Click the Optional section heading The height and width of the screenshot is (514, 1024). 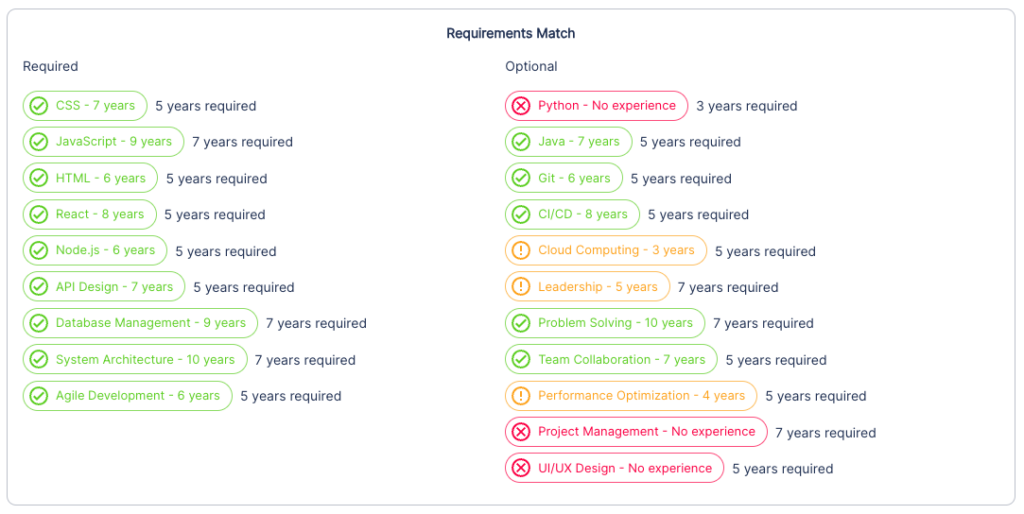click(x=531, y=67)
